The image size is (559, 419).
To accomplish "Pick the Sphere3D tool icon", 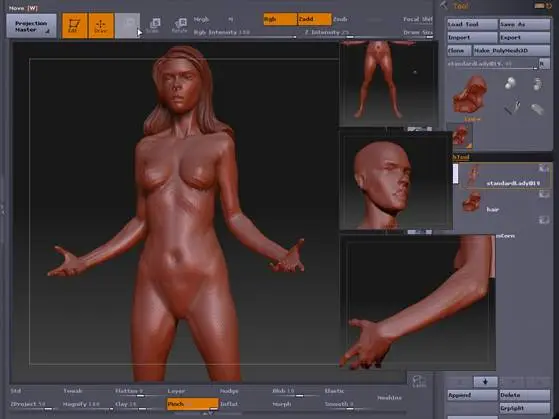I will point(510,83).
